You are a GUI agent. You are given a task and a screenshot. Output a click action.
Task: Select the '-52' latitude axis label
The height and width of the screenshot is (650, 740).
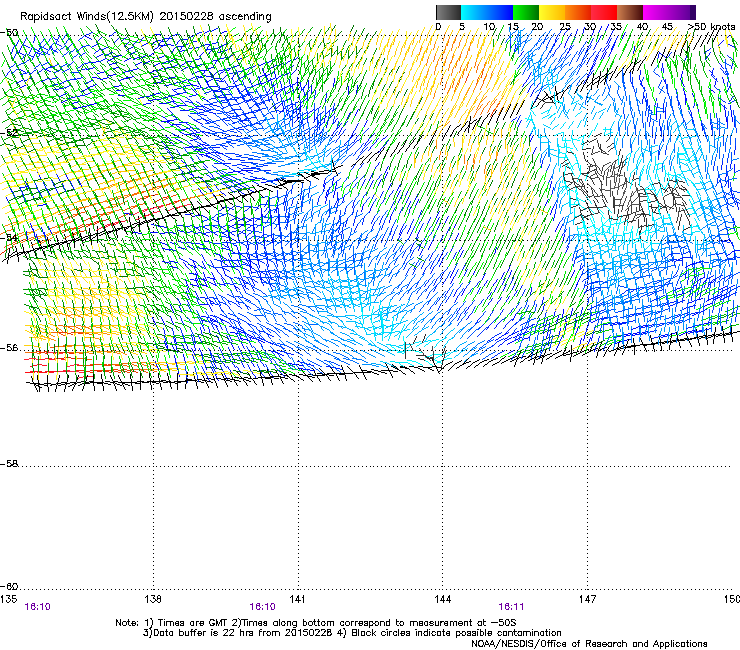(x=9, y=133)
